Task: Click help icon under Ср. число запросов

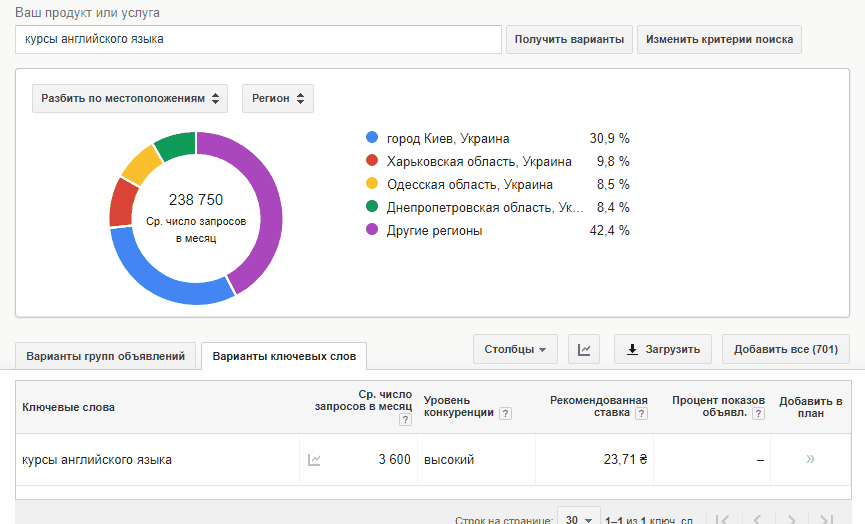Action: [405, 420]
